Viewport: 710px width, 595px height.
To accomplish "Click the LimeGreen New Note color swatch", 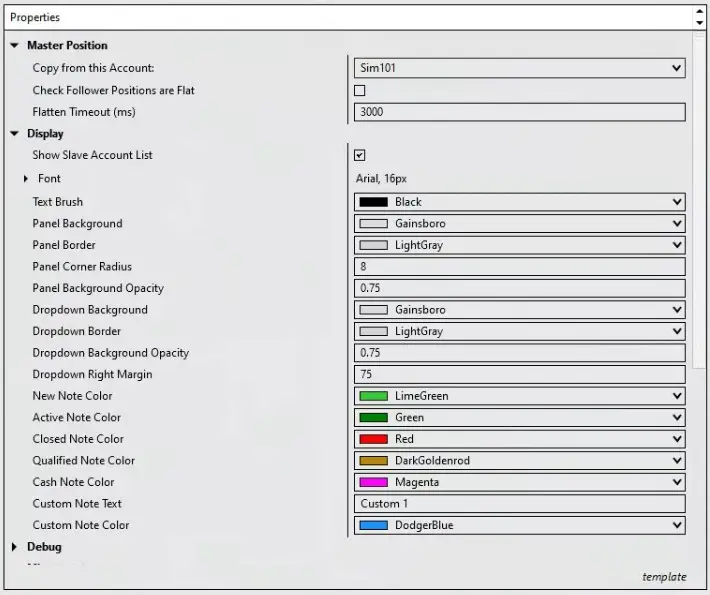I will click(x=373, y=396).
